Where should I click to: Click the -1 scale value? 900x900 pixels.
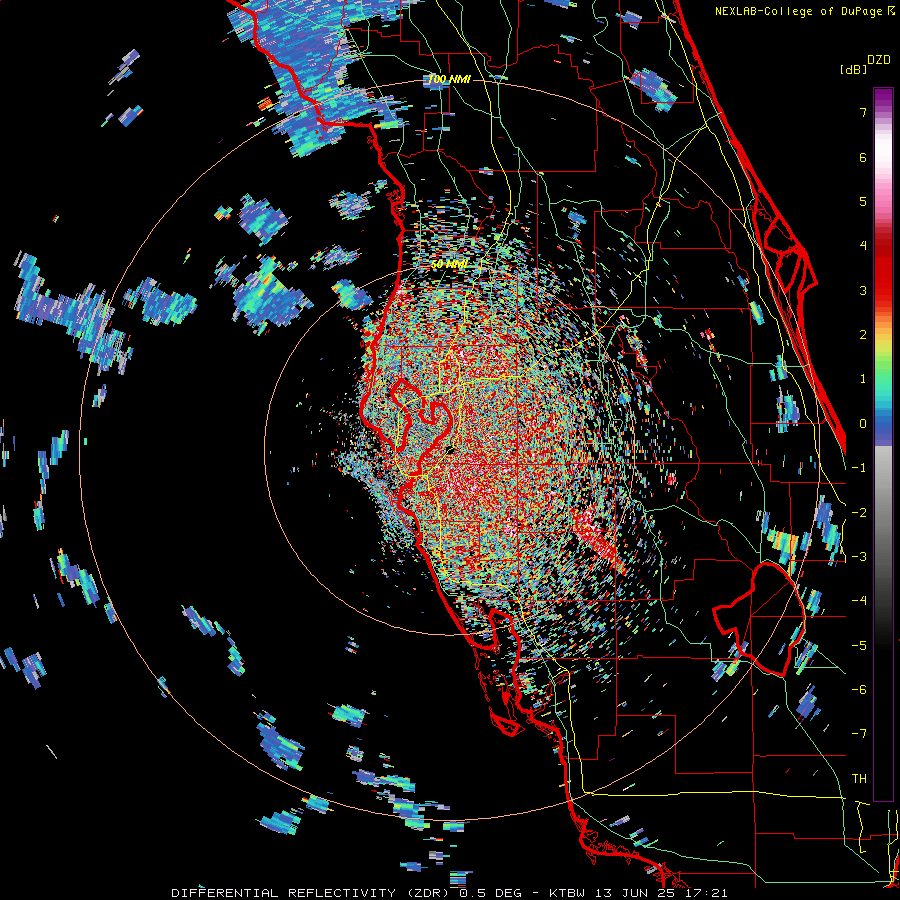859,468
